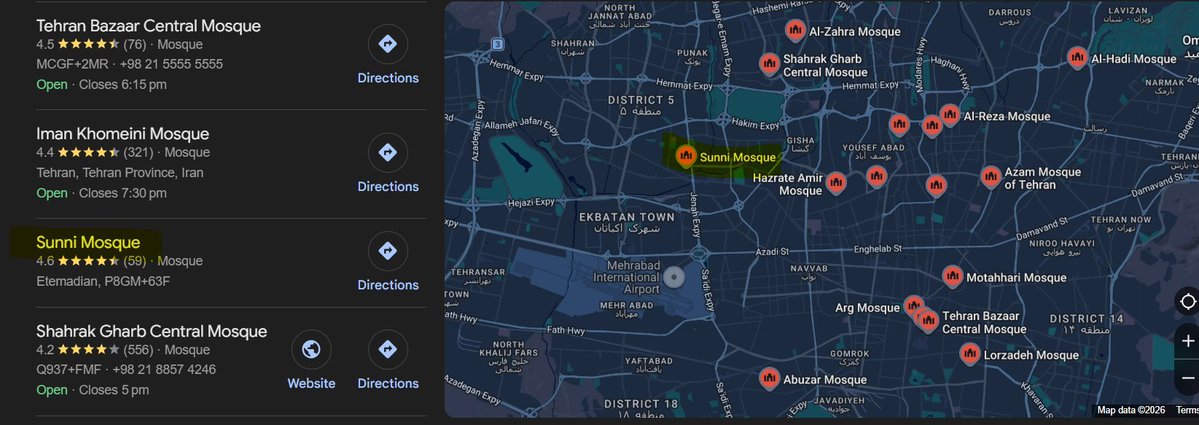Get directions to Sunni Mosque listing

coord(388,263)
